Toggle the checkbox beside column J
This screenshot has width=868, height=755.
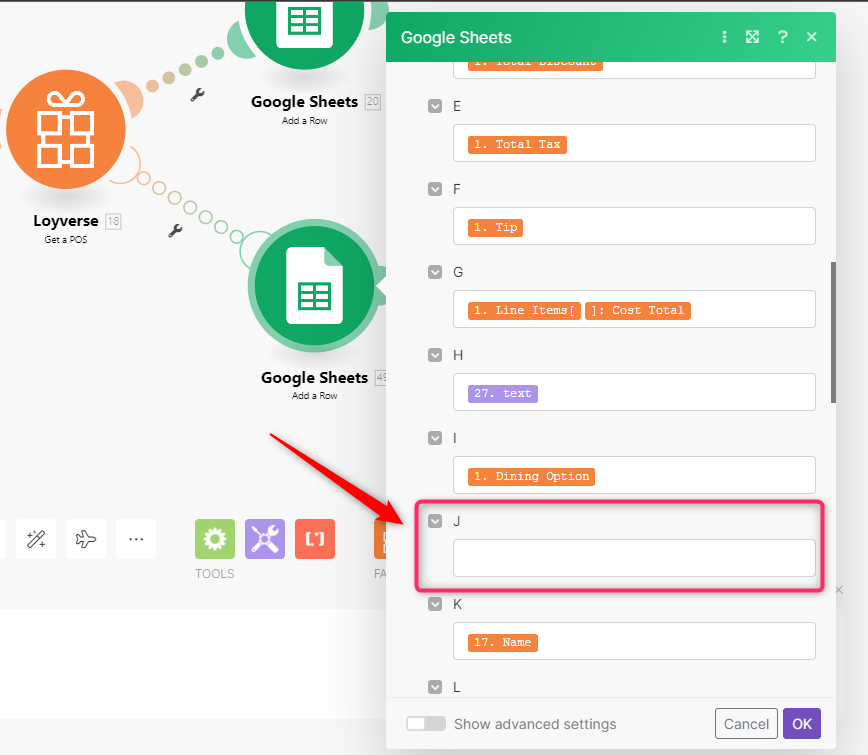point(435,521)
